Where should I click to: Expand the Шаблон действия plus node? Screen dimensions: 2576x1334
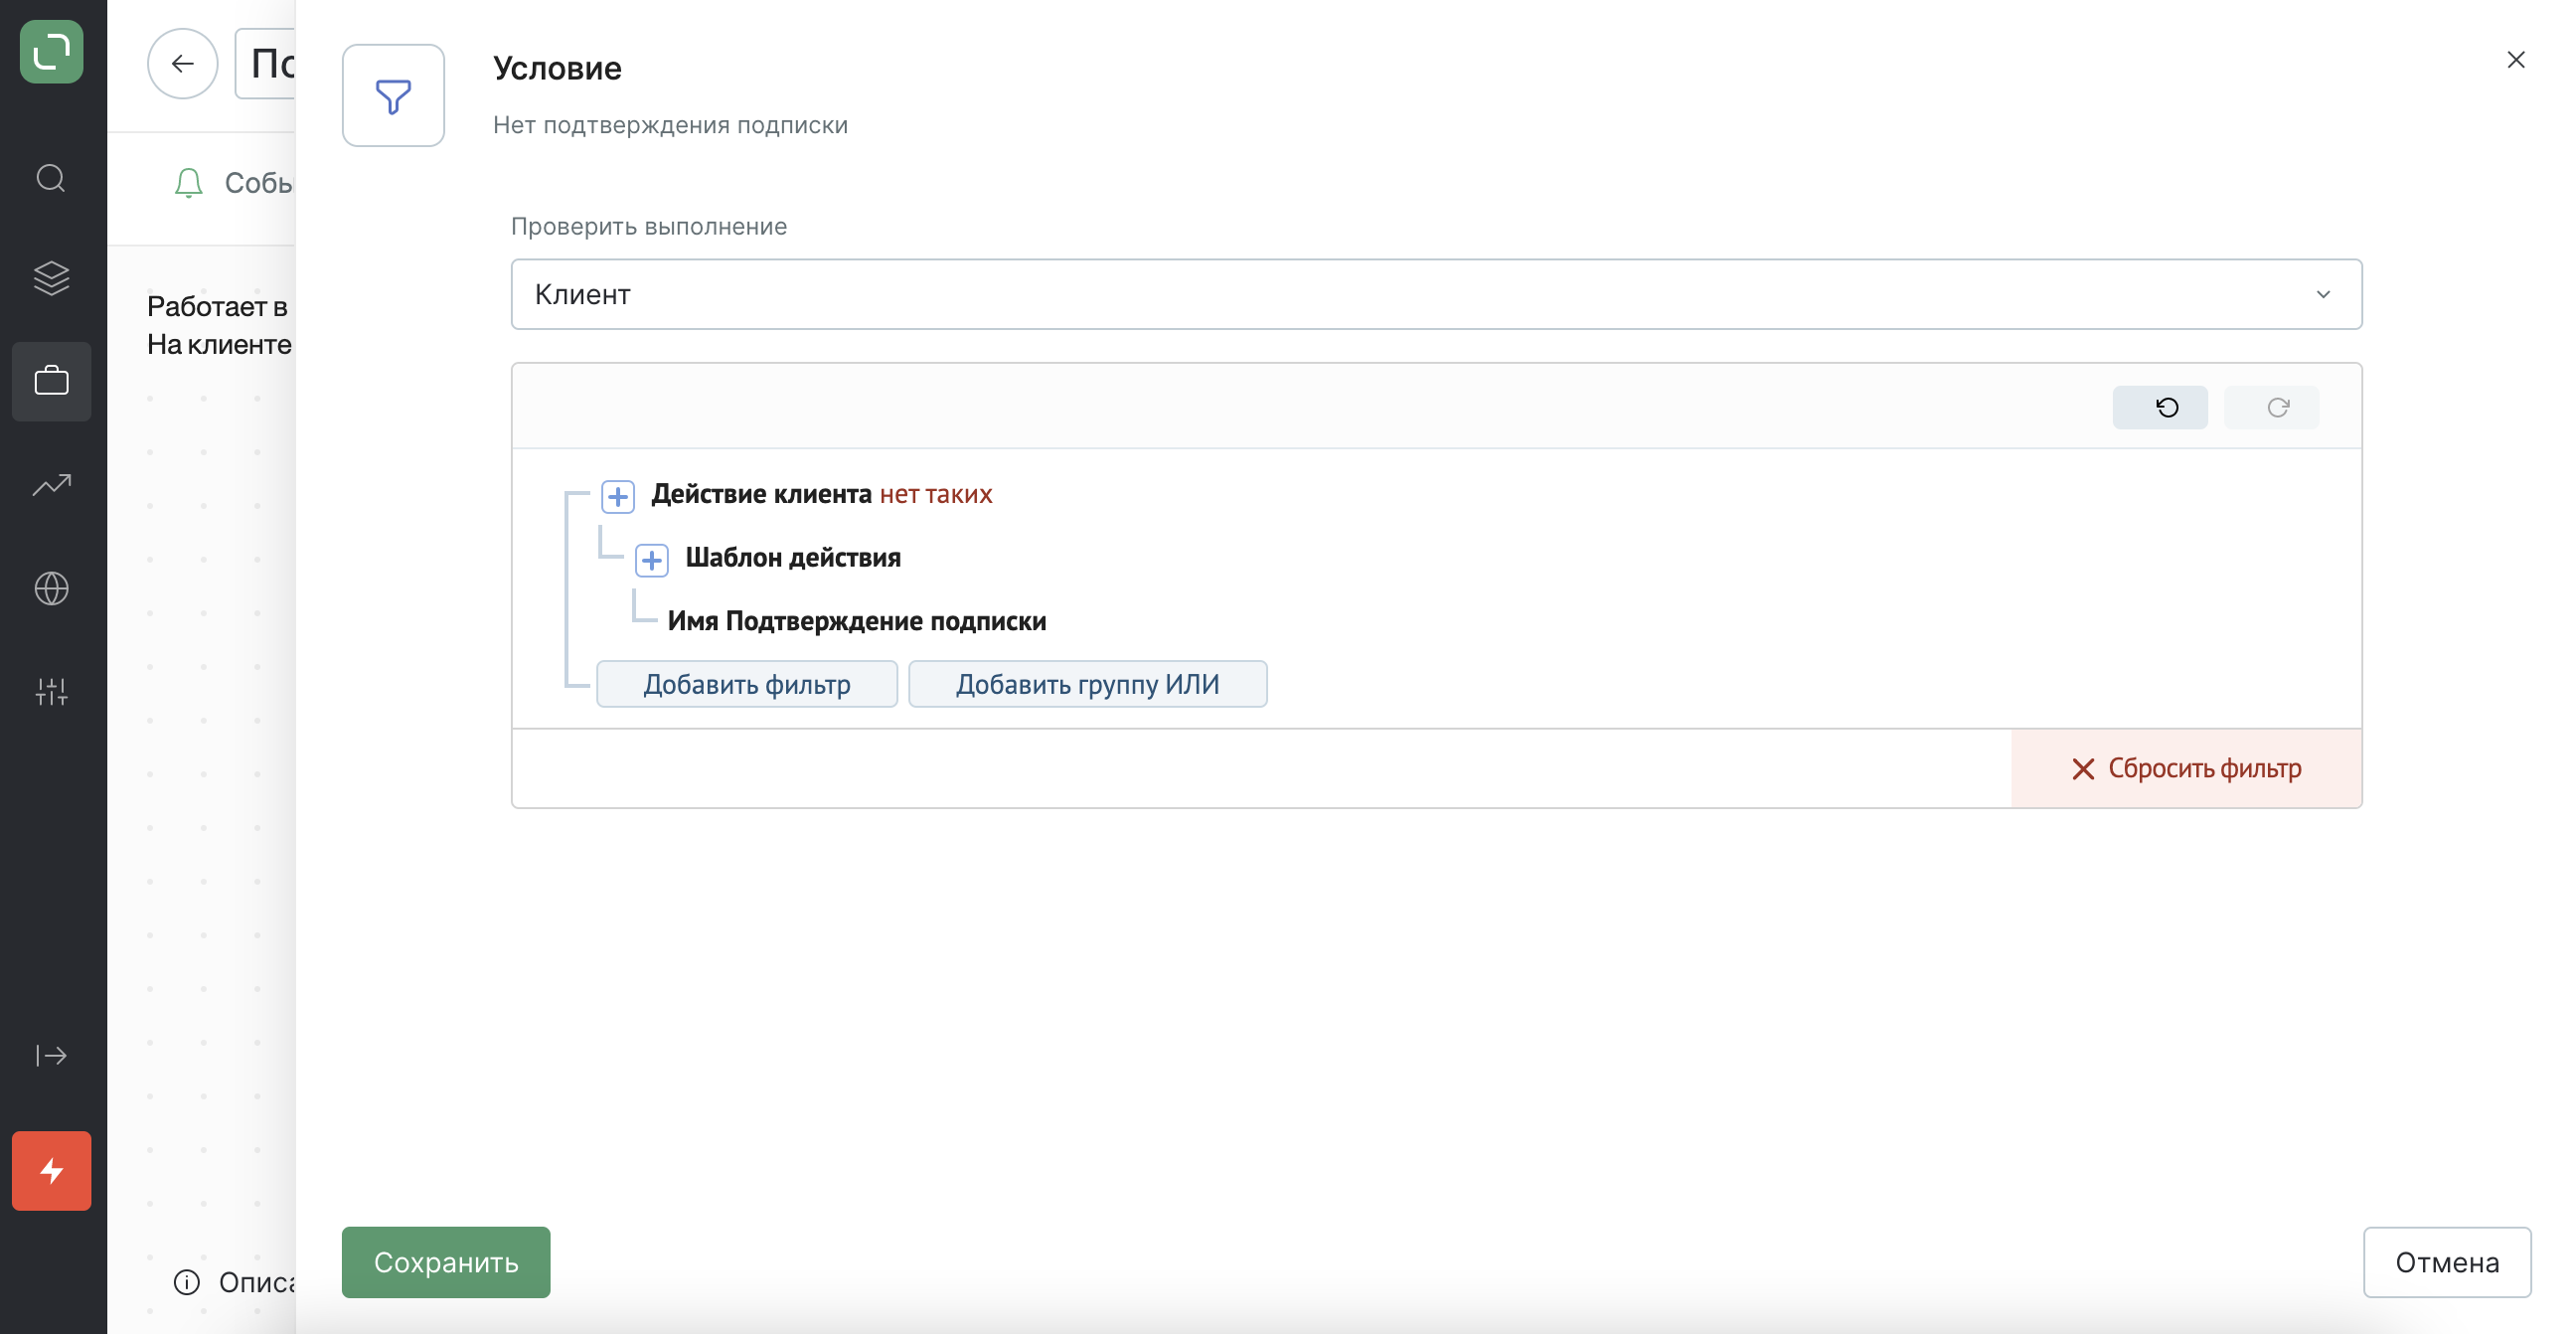click(652, 560)
